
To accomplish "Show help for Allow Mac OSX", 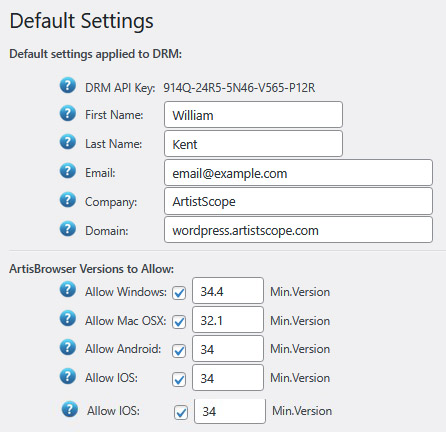I will (68, 318).
